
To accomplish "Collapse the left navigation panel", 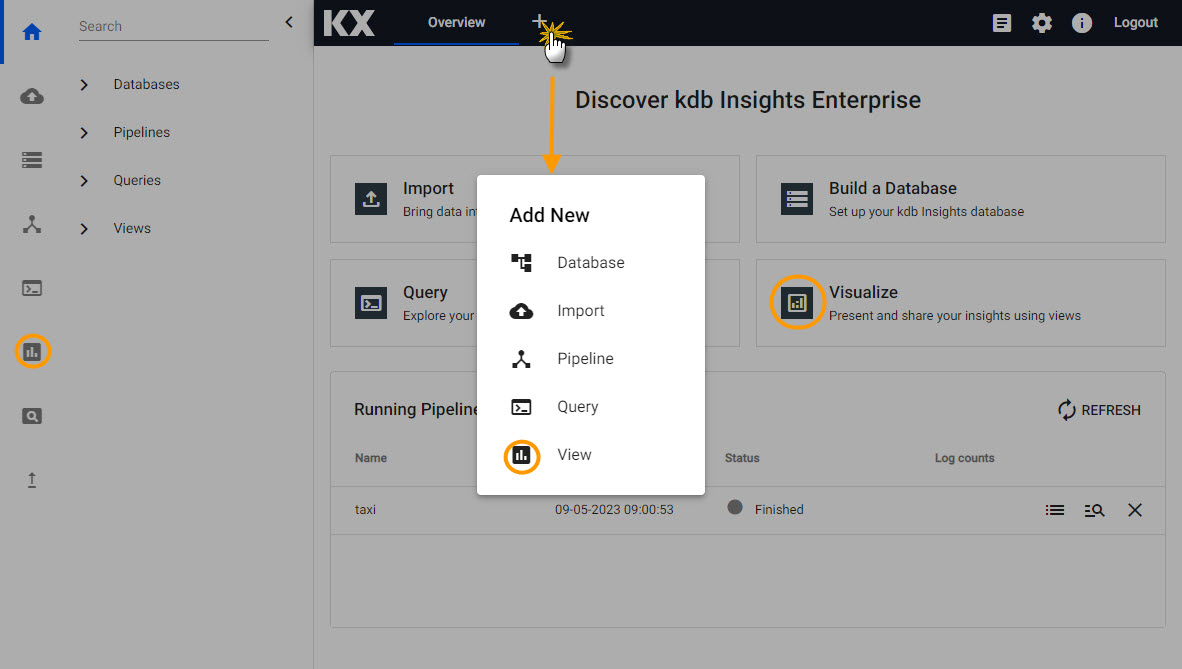I will (289, 22).
